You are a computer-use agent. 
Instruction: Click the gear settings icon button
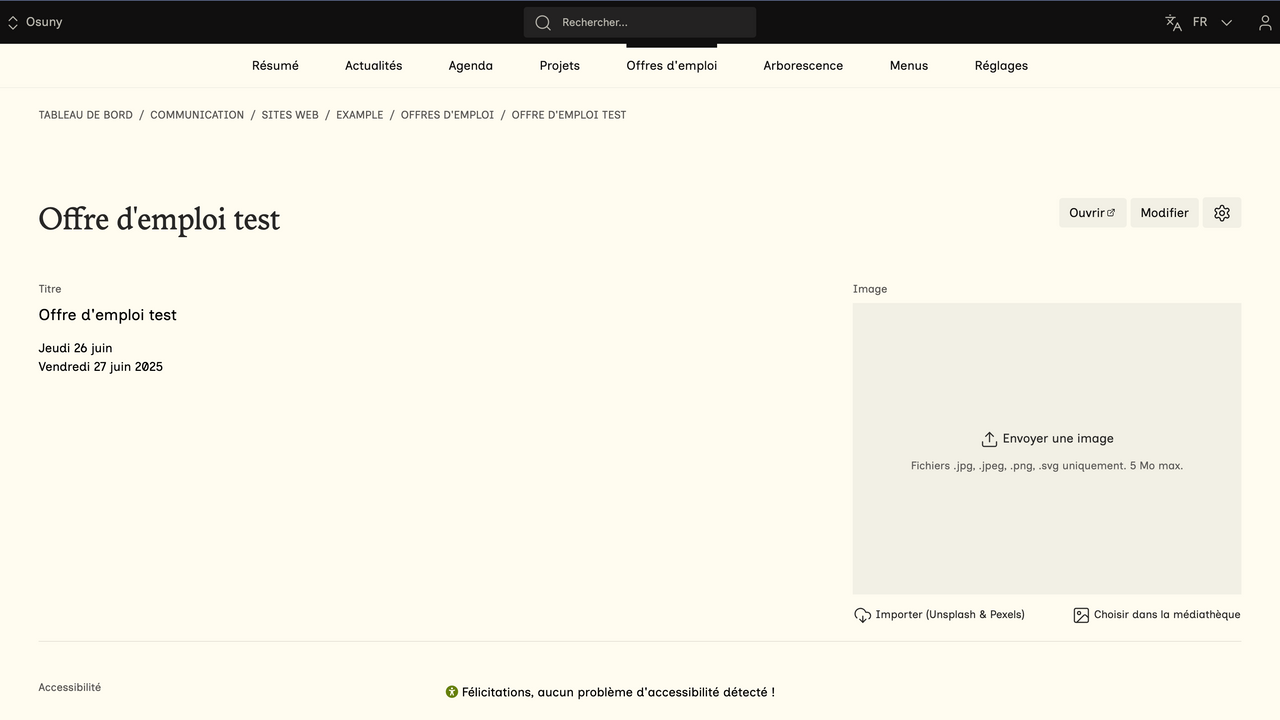[1221, 213]
